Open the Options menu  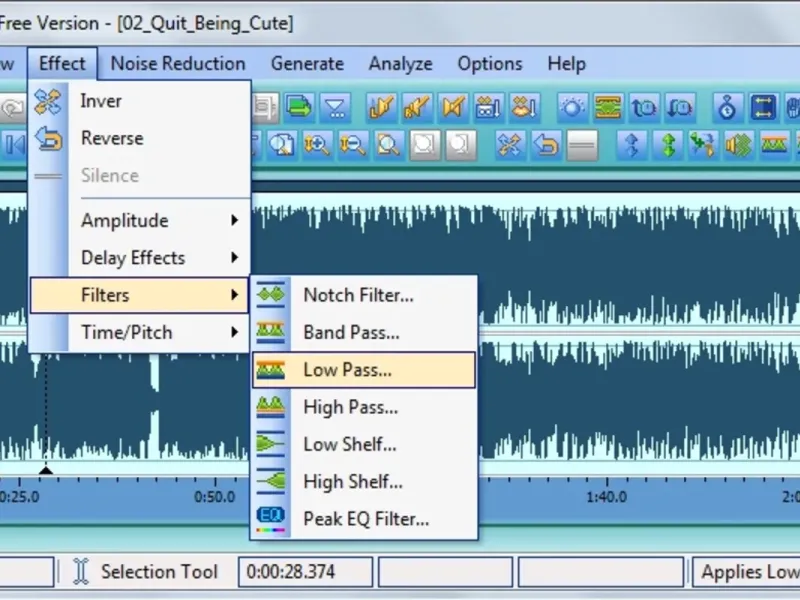coord(490,64)
